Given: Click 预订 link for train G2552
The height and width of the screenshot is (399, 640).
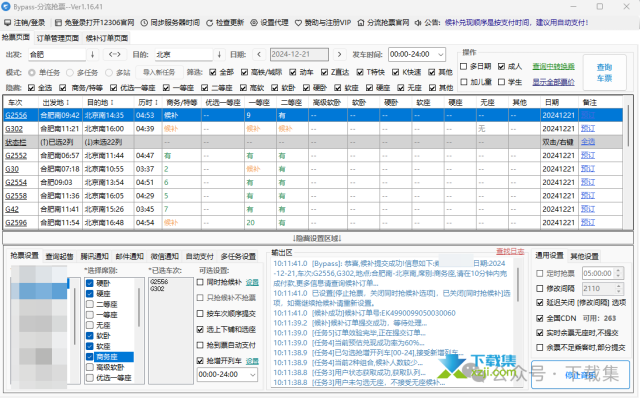Looking at the screenshot, I should point(588,155).
